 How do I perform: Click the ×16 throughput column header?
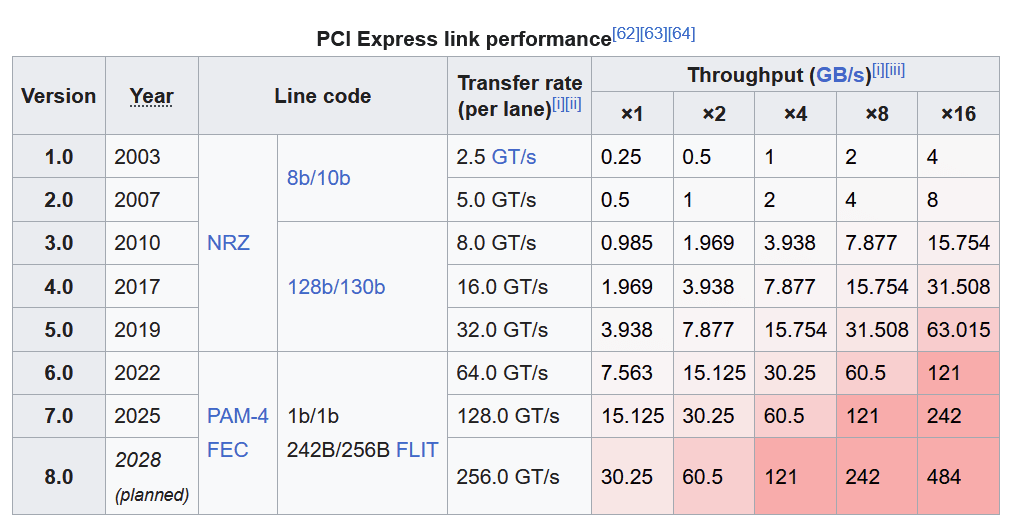tap(958, 114)
